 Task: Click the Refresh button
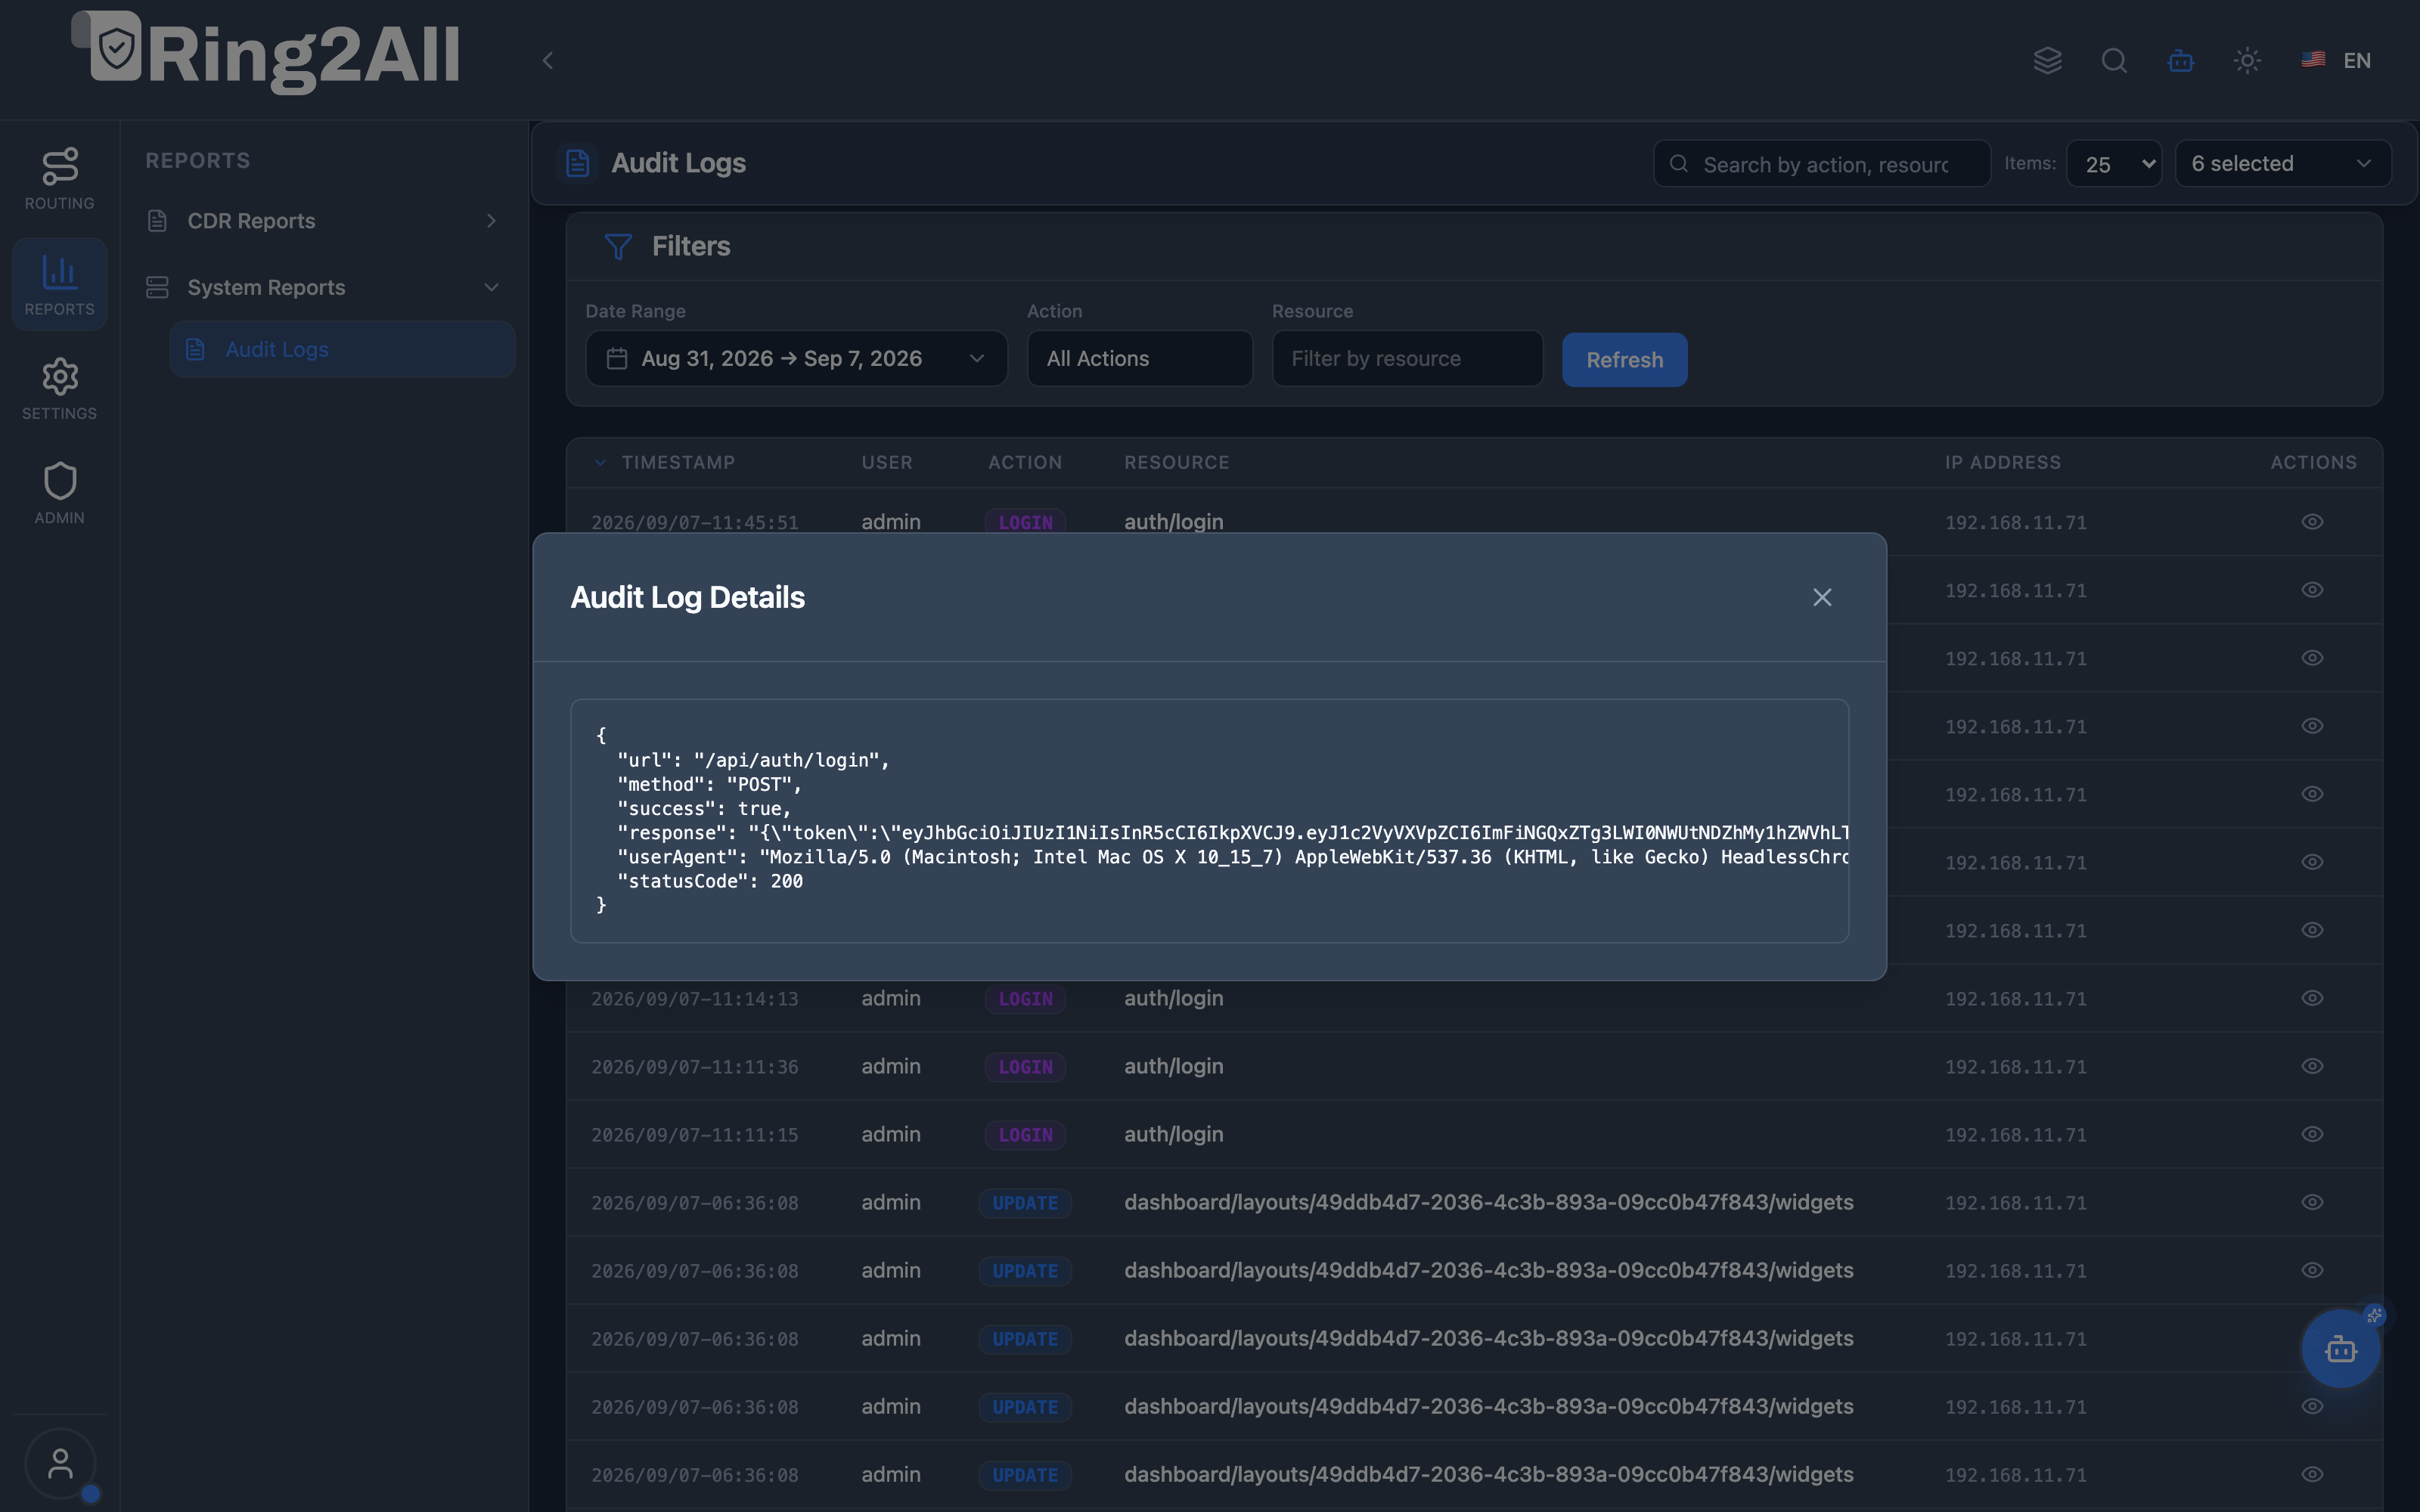1624,360
